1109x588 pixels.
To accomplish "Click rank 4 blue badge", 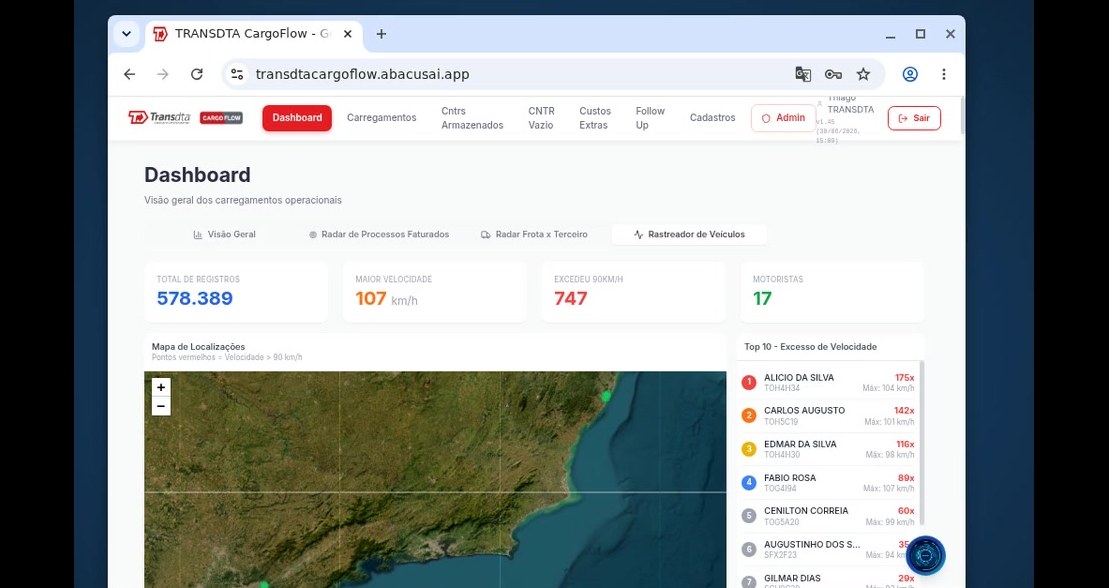I will (748, 483).
